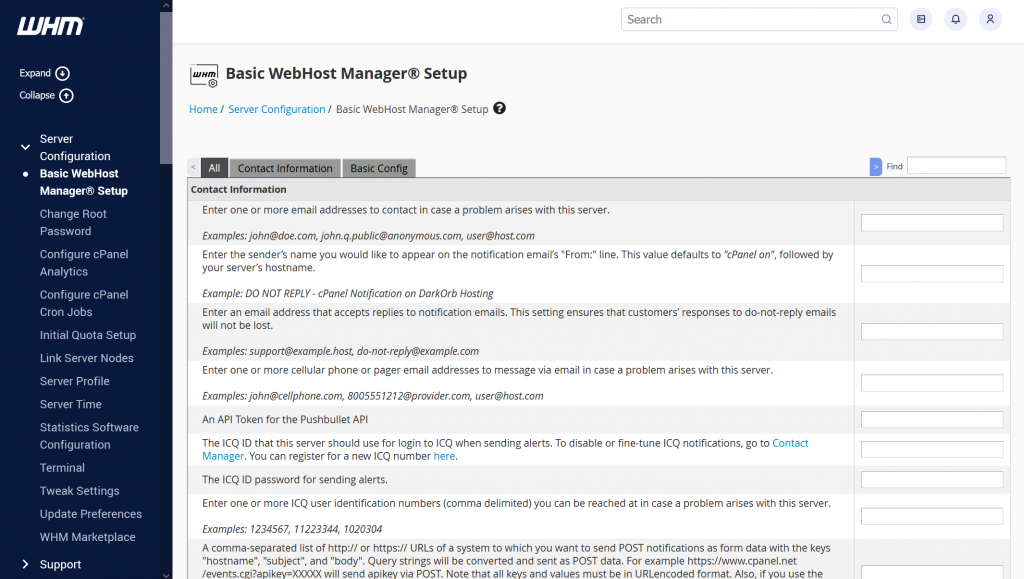Click the left tab scroll arrow
Image resolution: width=1024 pixels, height=579 pixels.
click(x=193, y=167)
